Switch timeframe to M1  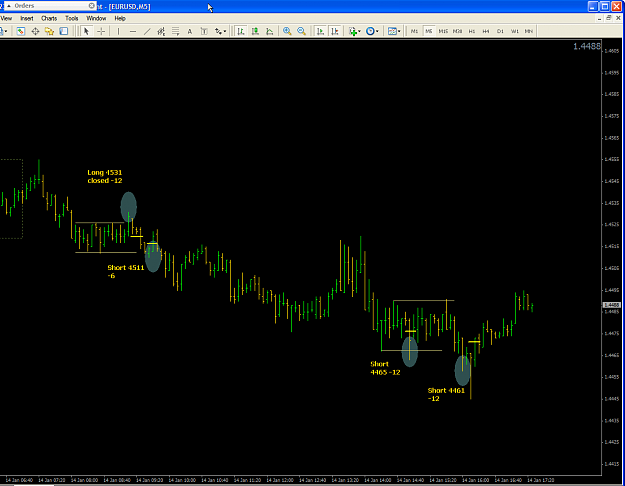415,31
